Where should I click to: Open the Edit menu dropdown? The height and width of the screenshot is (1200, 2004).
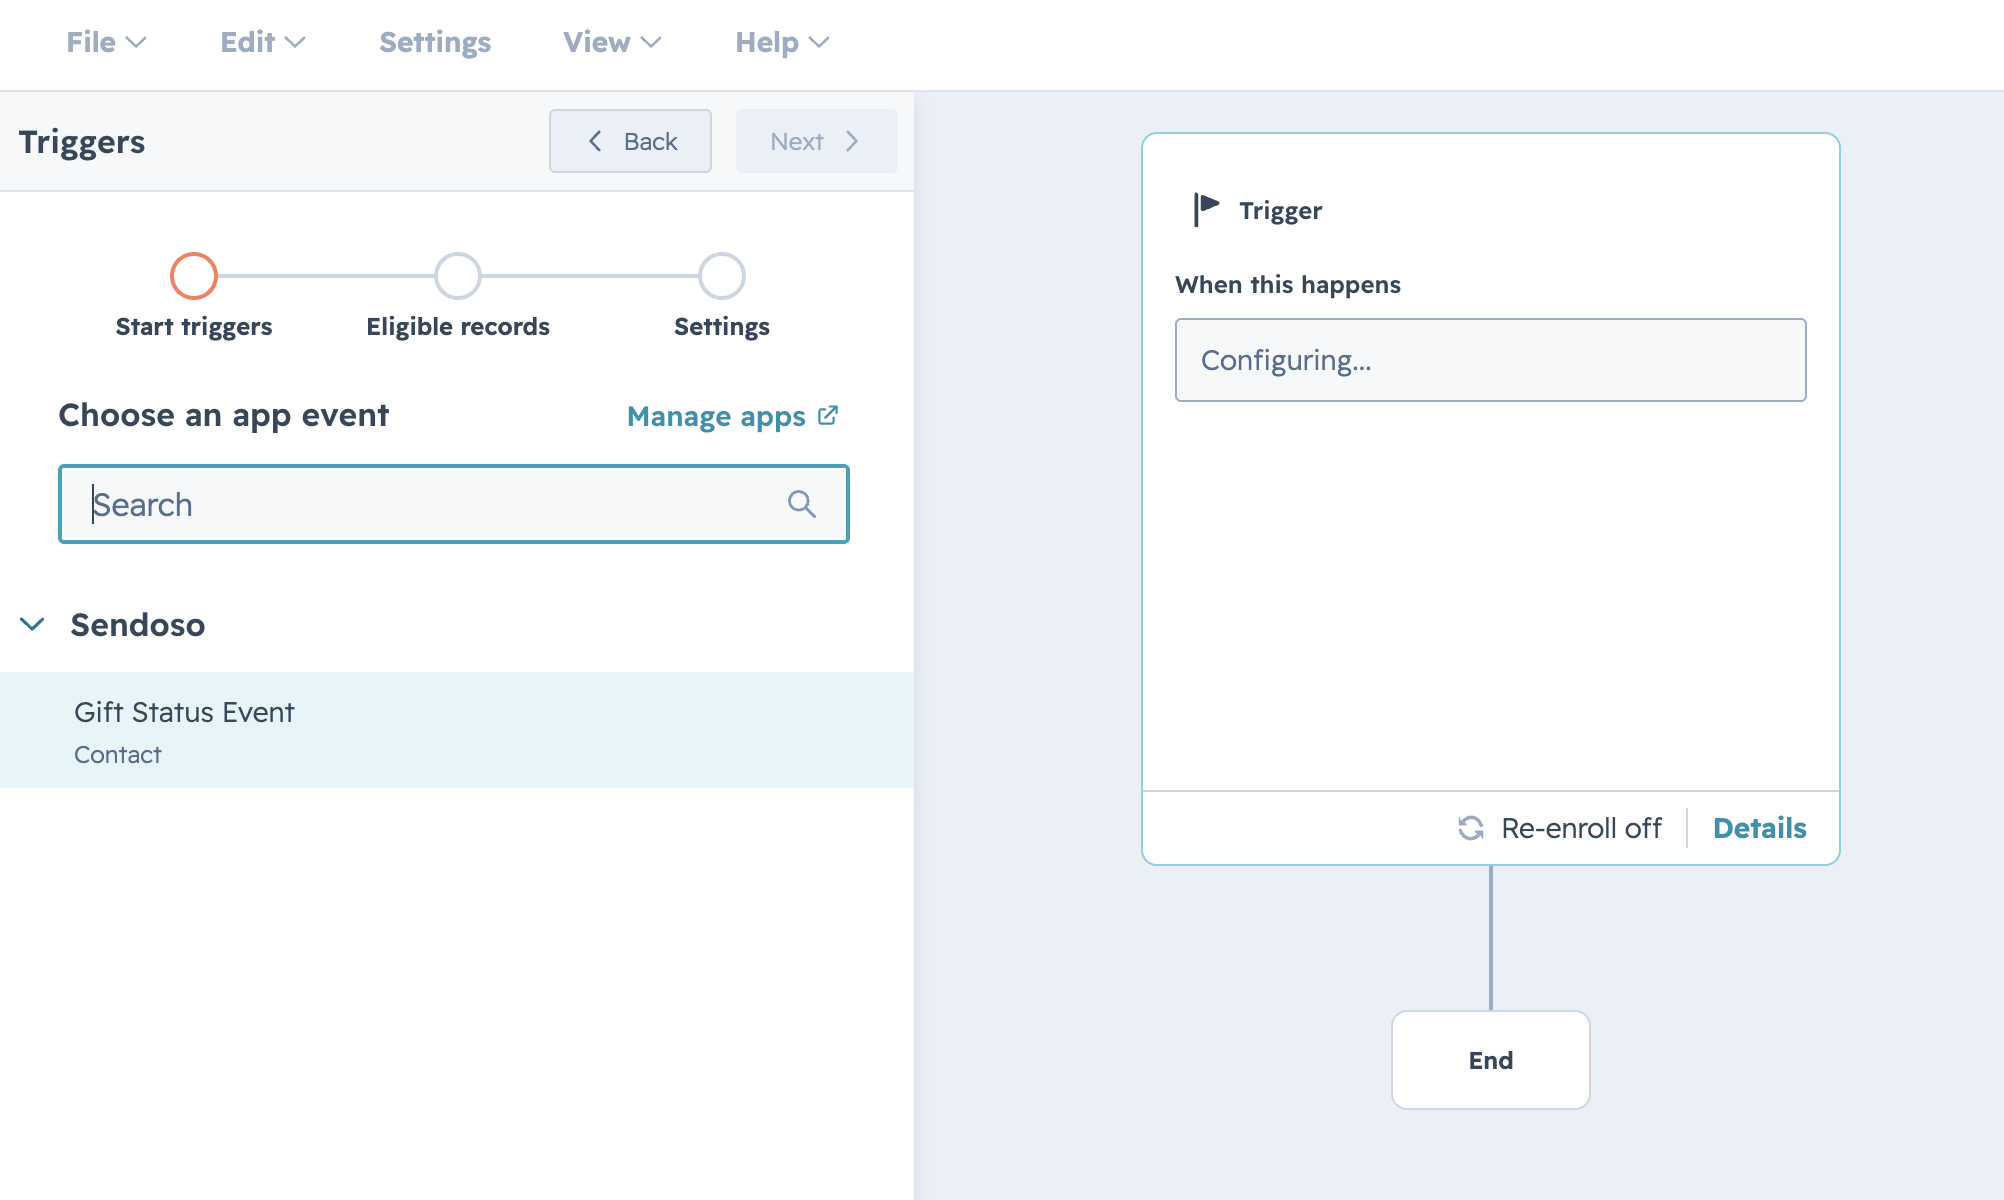pos(262,42)
